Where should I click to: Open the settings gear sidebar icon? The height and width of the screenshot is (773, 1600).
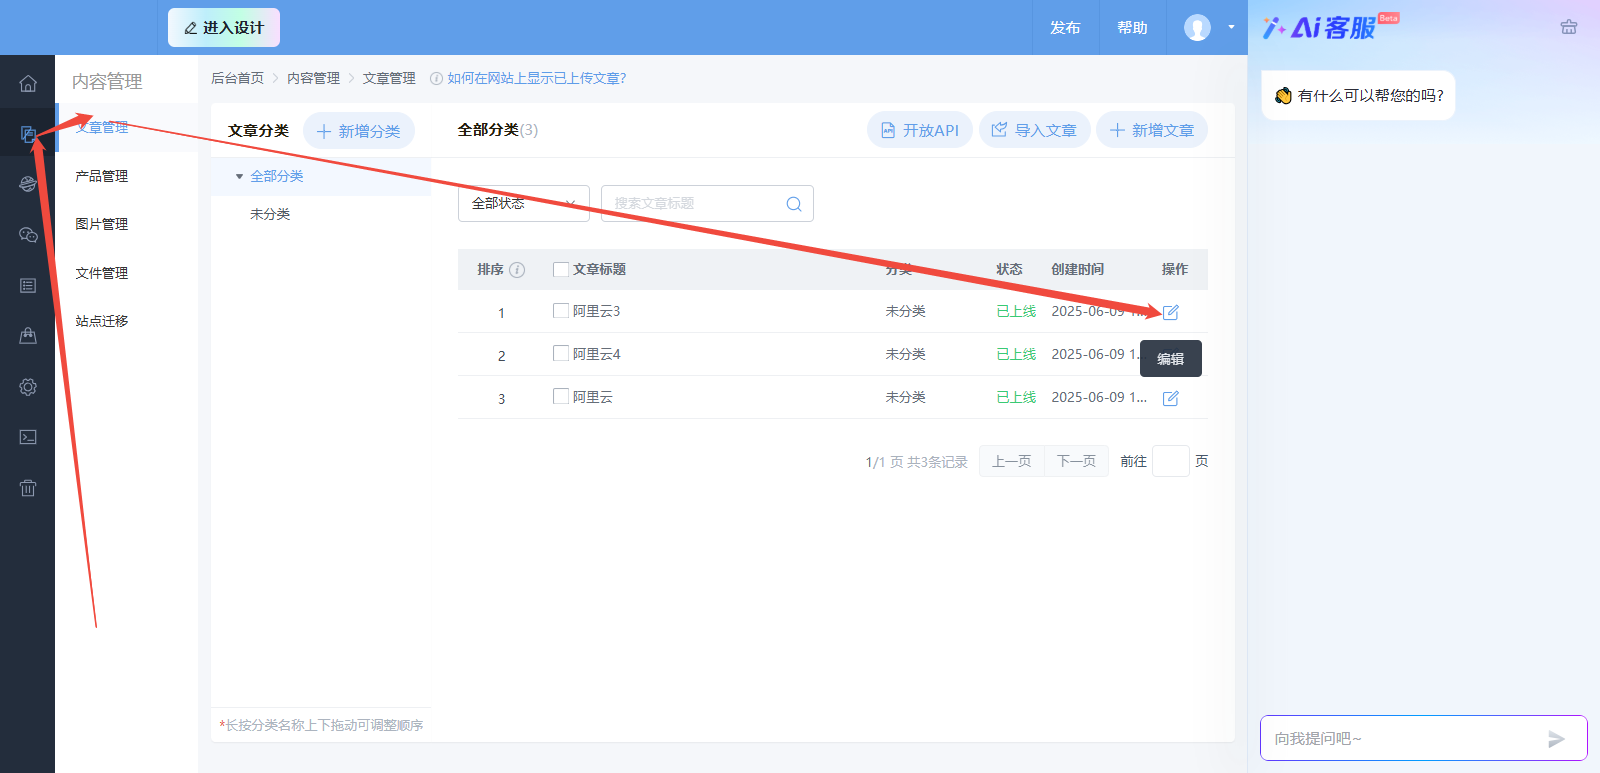(x=28, y=387)
